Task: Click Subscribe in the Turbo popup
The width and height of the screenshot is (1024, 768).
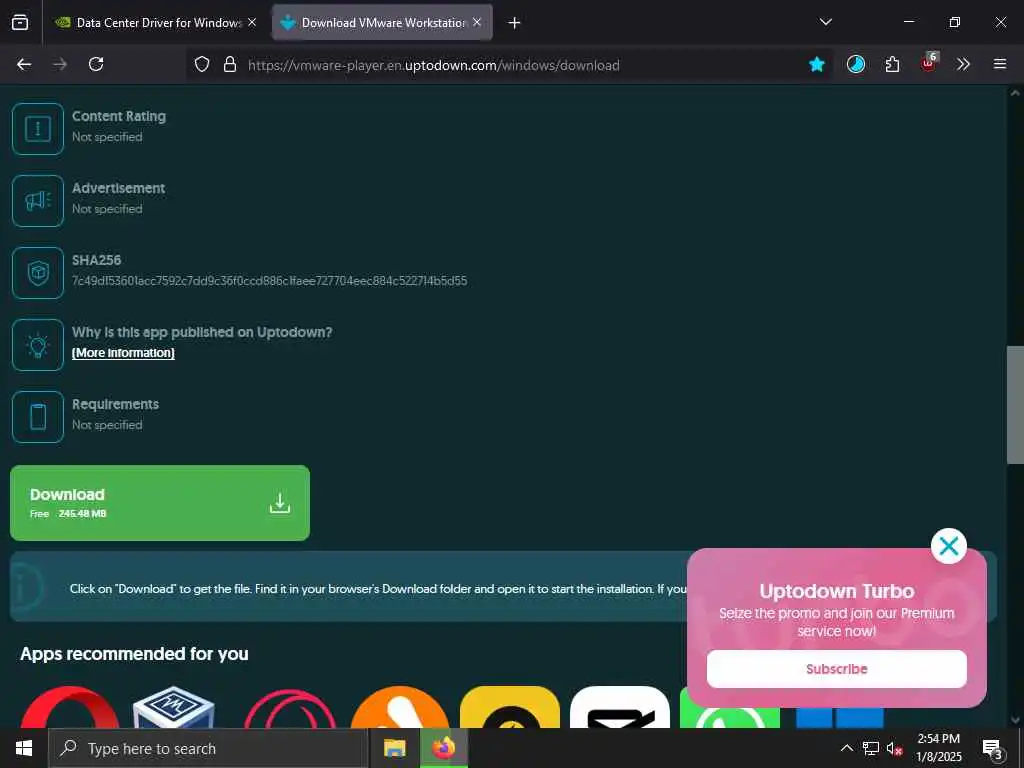Action: (837, 669)
